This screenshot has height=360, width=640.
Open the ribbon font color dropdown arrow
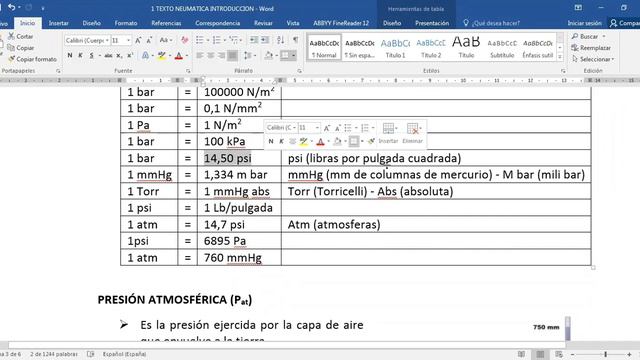(187, 56)
